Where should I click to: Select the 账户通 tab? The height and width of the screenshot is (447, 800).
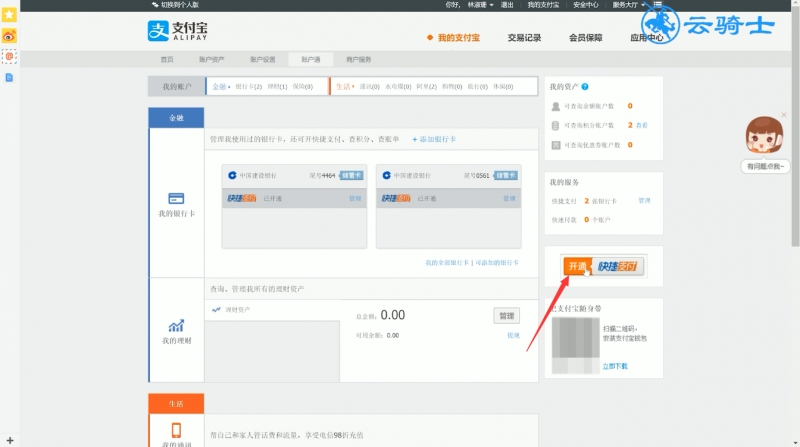click(311, 60)
